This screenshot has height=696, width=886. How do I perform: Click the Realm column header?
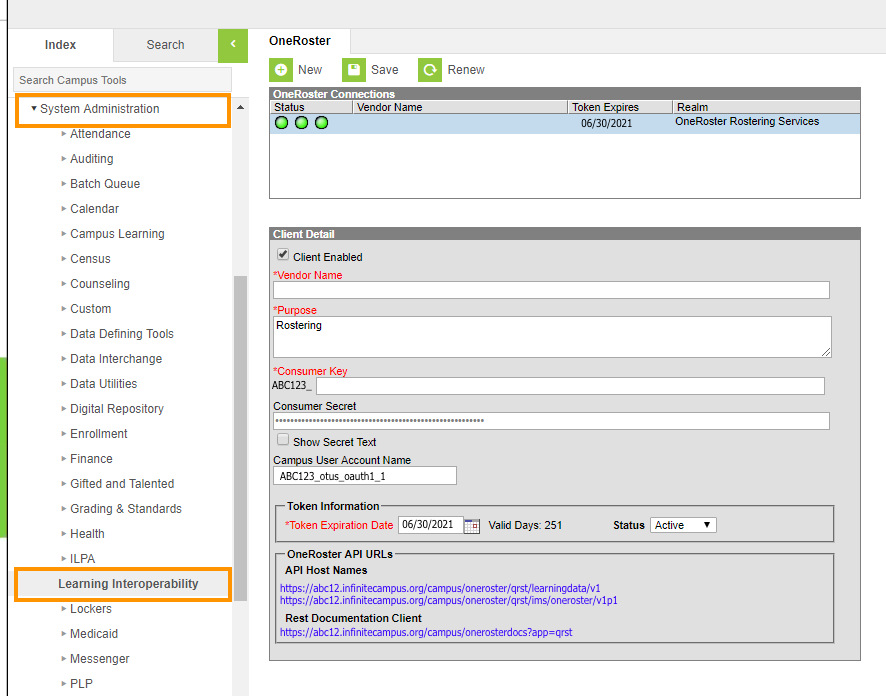click(766, 107)
